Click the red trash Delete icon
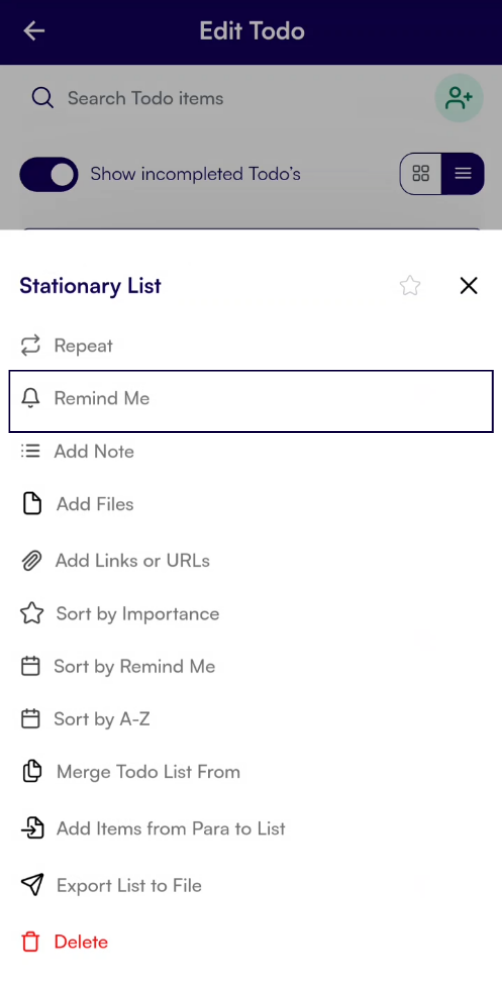Viewport: 502px width, 987px height. click(x=30, y=942)
